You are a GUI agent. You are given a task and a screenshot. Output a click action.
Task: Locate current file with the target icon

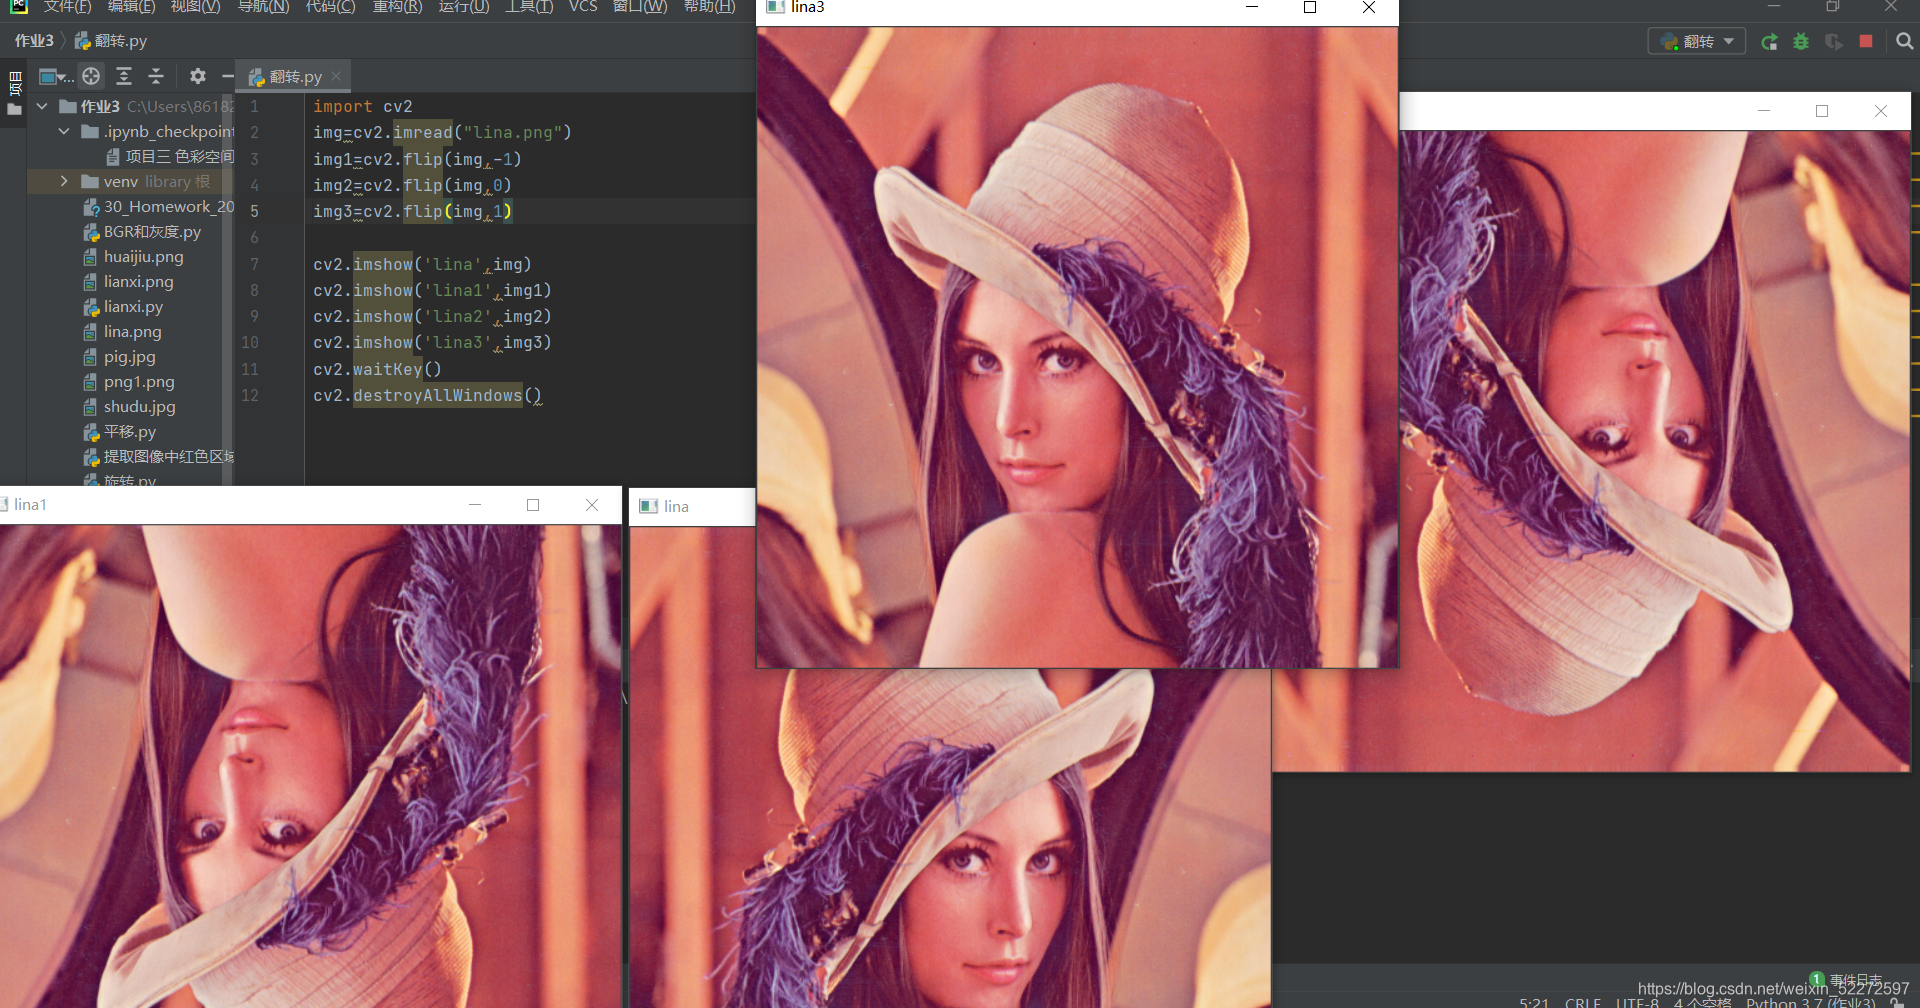click(91, 76)
